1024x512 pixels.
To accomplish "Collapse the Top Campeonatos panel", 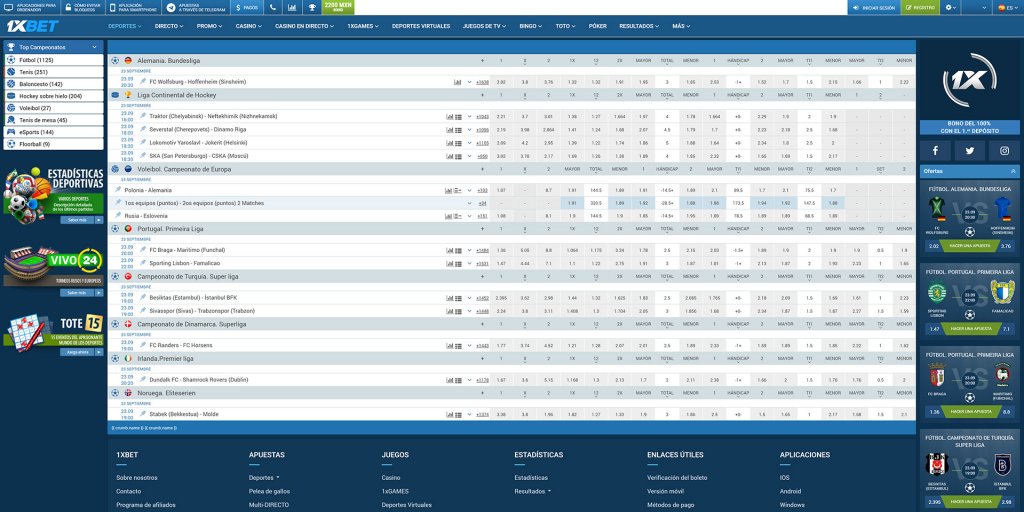I will [94, 48].
